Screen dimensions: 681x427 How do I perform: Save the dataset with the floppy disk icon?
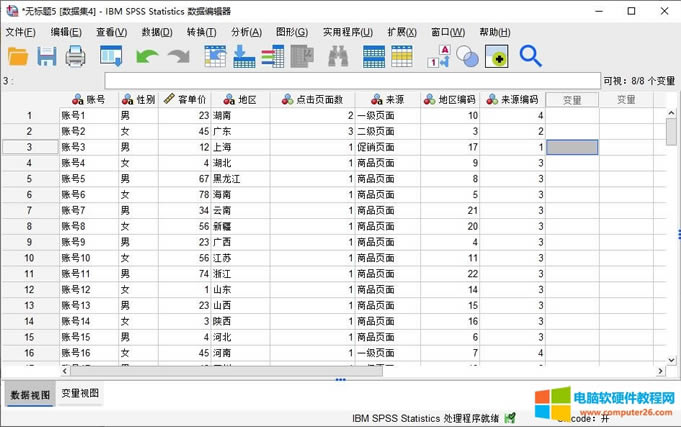coord(47,57)
